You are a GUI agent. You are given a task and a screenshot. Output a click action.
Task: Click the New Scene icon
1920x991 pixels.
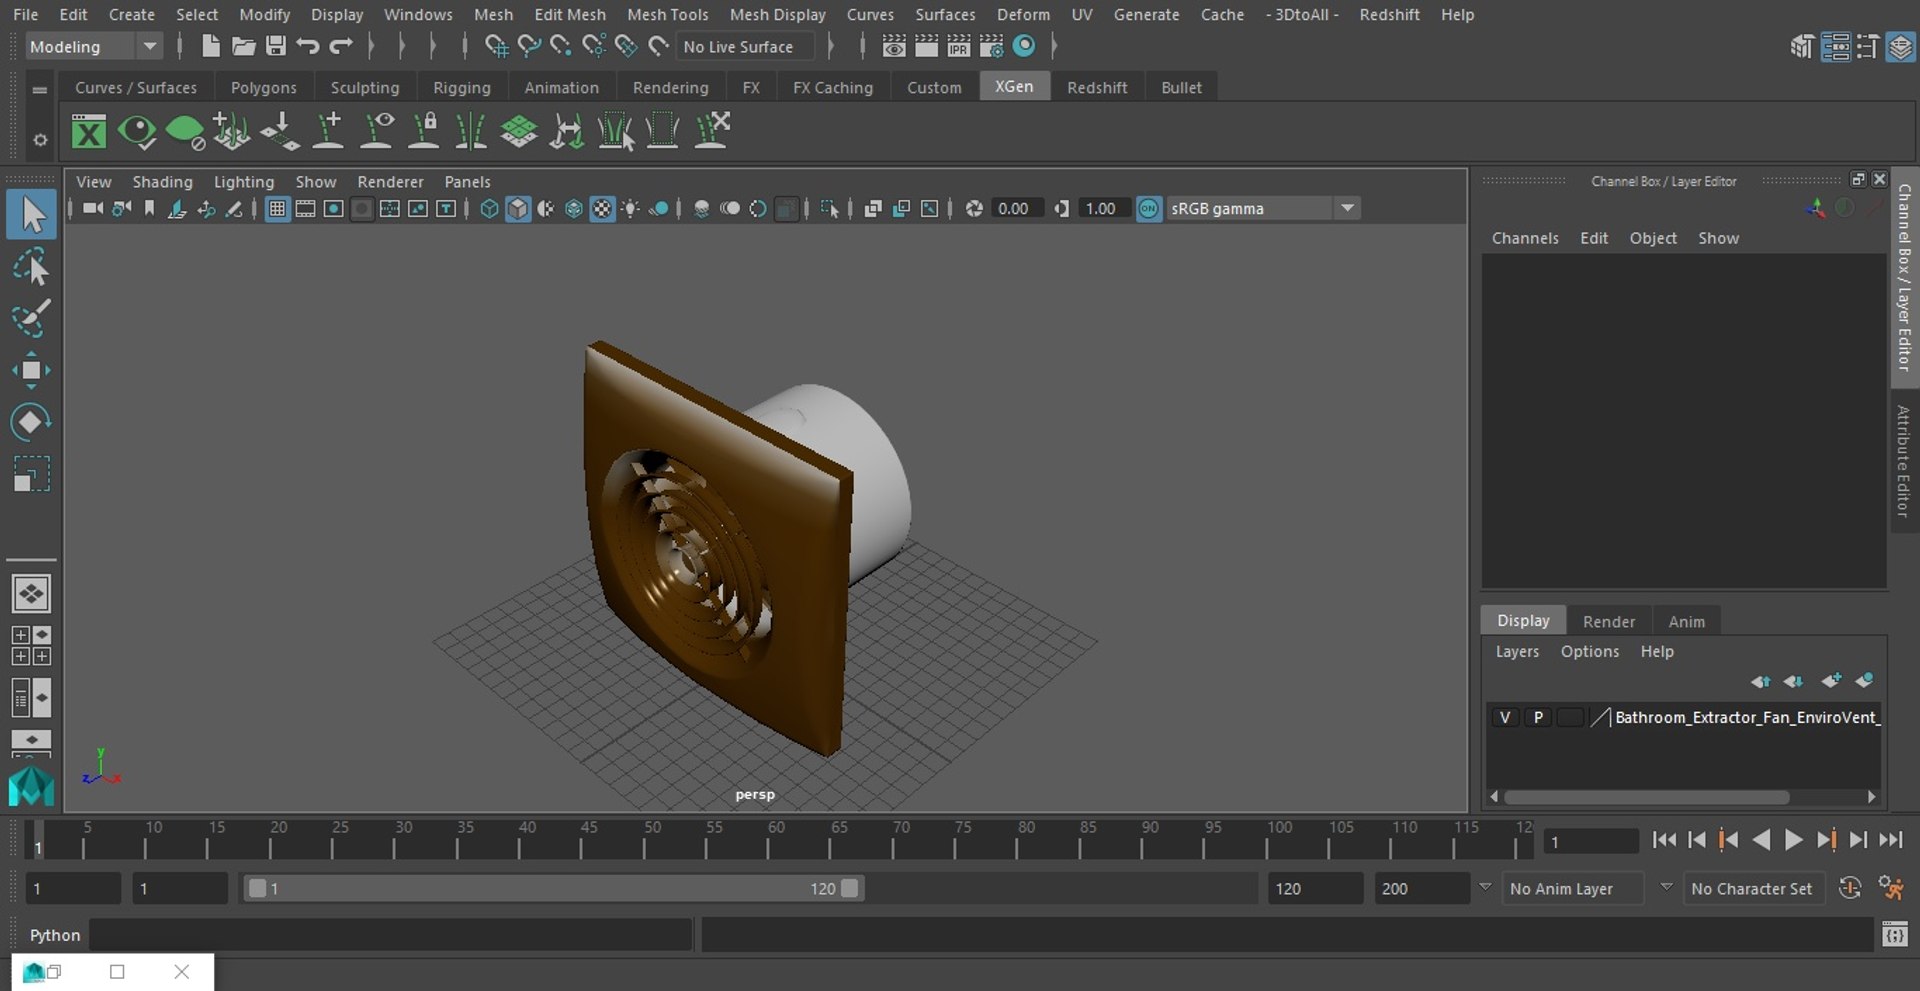[x=210, y=46]
